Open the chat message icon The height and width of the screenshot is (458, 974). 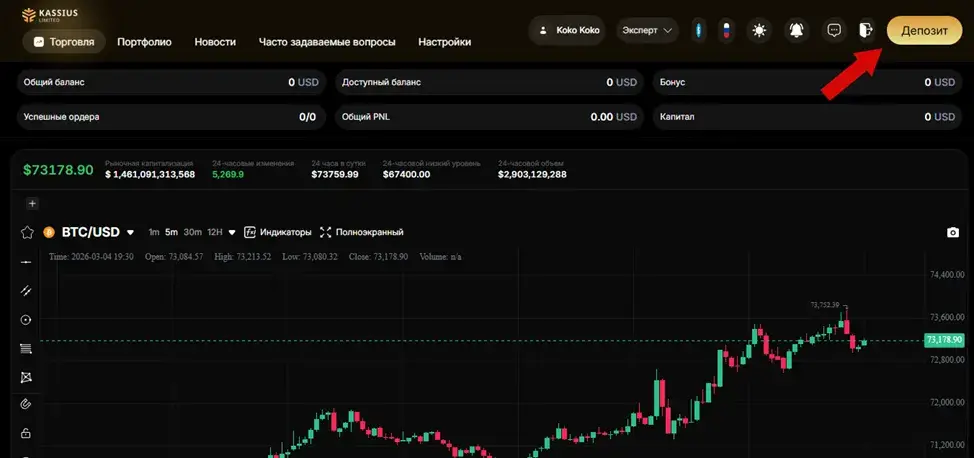[834, 30]
